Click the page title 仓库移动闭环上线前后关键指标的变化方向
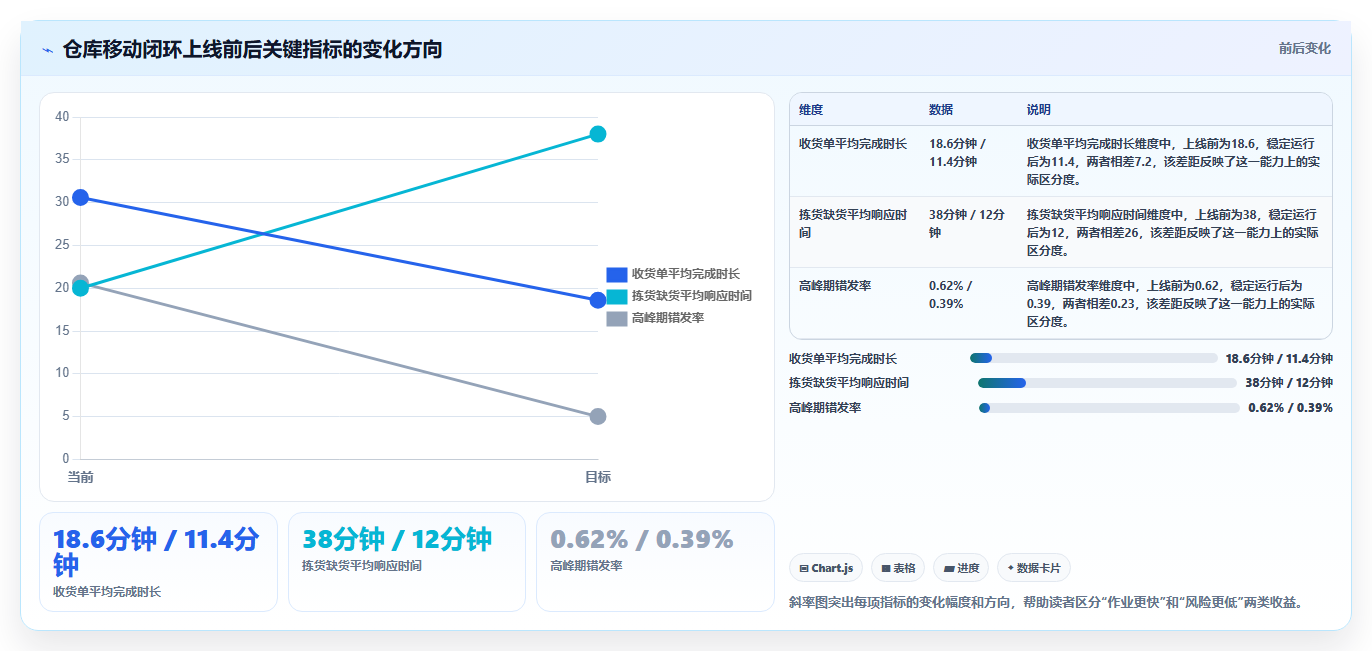1372x651 pixels. click(252, 49)
